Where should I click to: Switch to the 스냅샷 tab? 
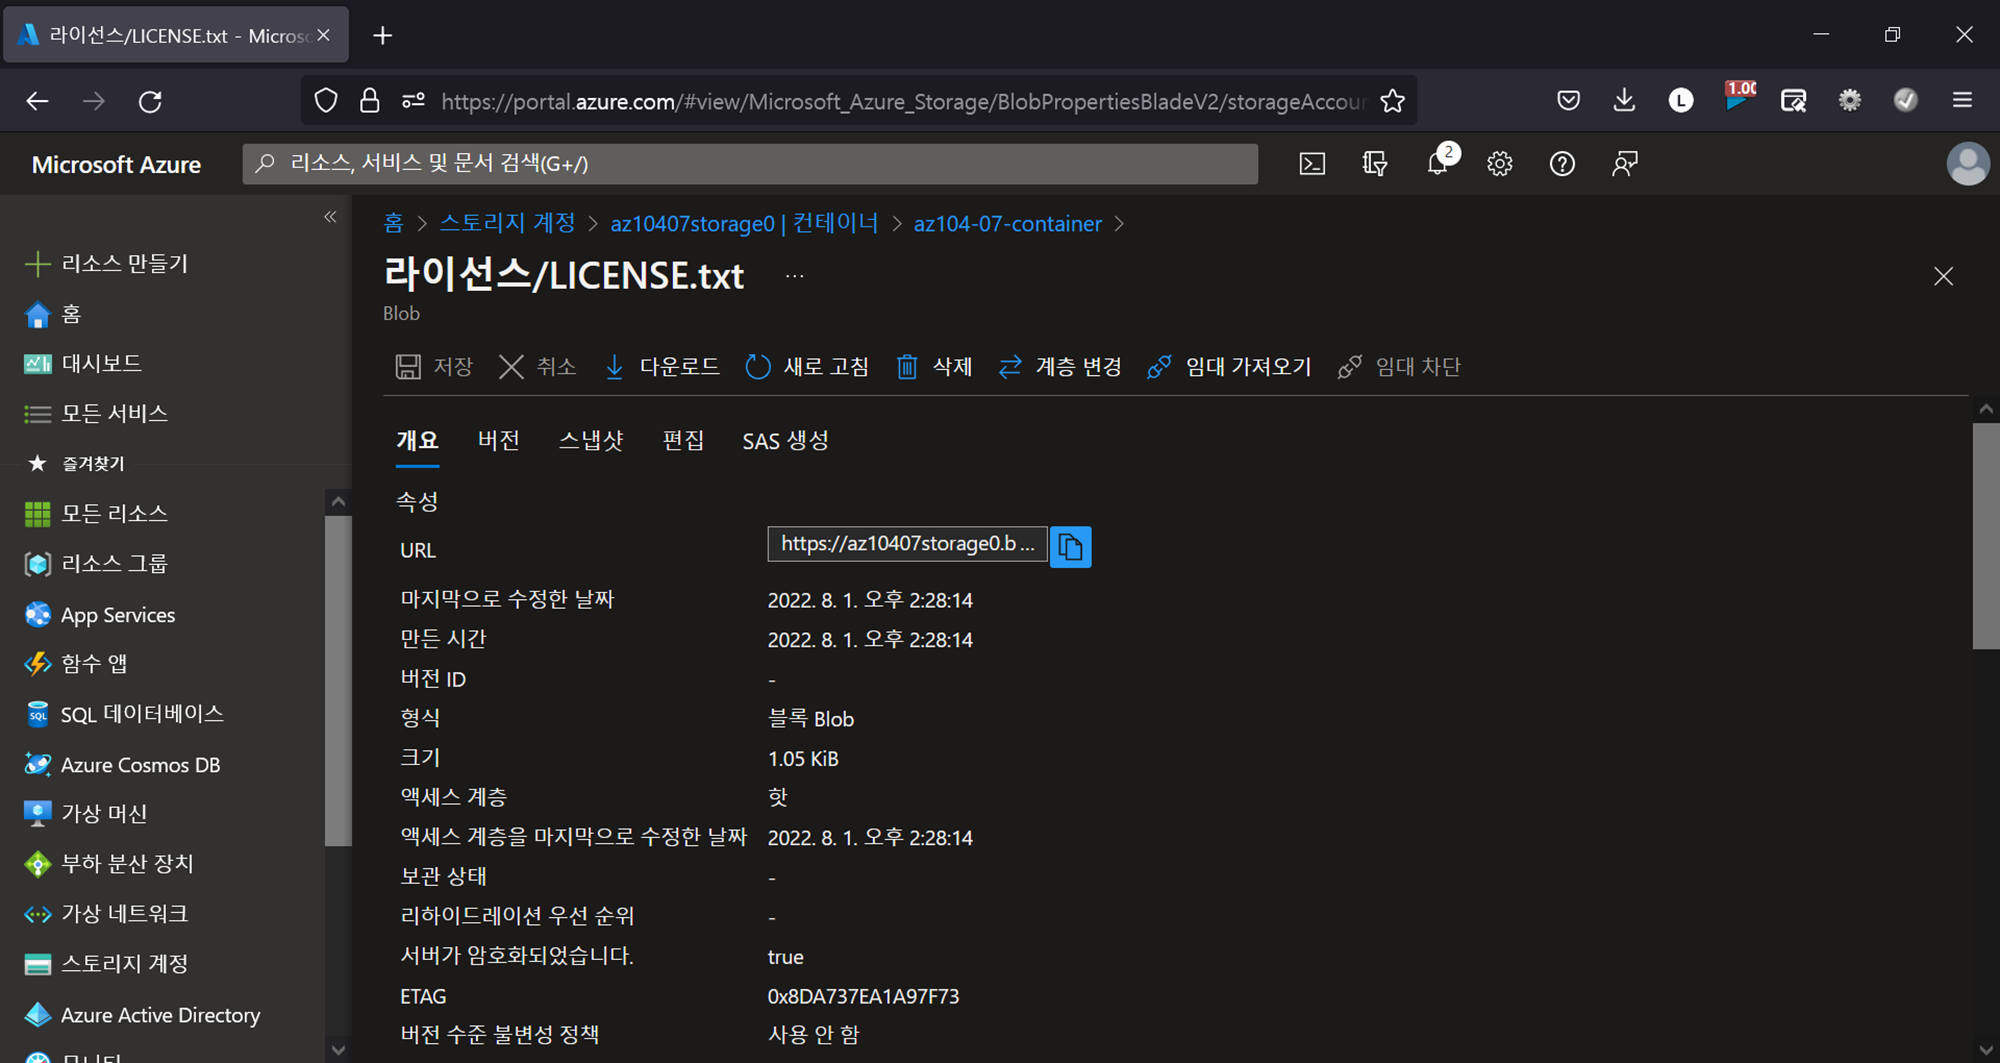tap(591, 441)
